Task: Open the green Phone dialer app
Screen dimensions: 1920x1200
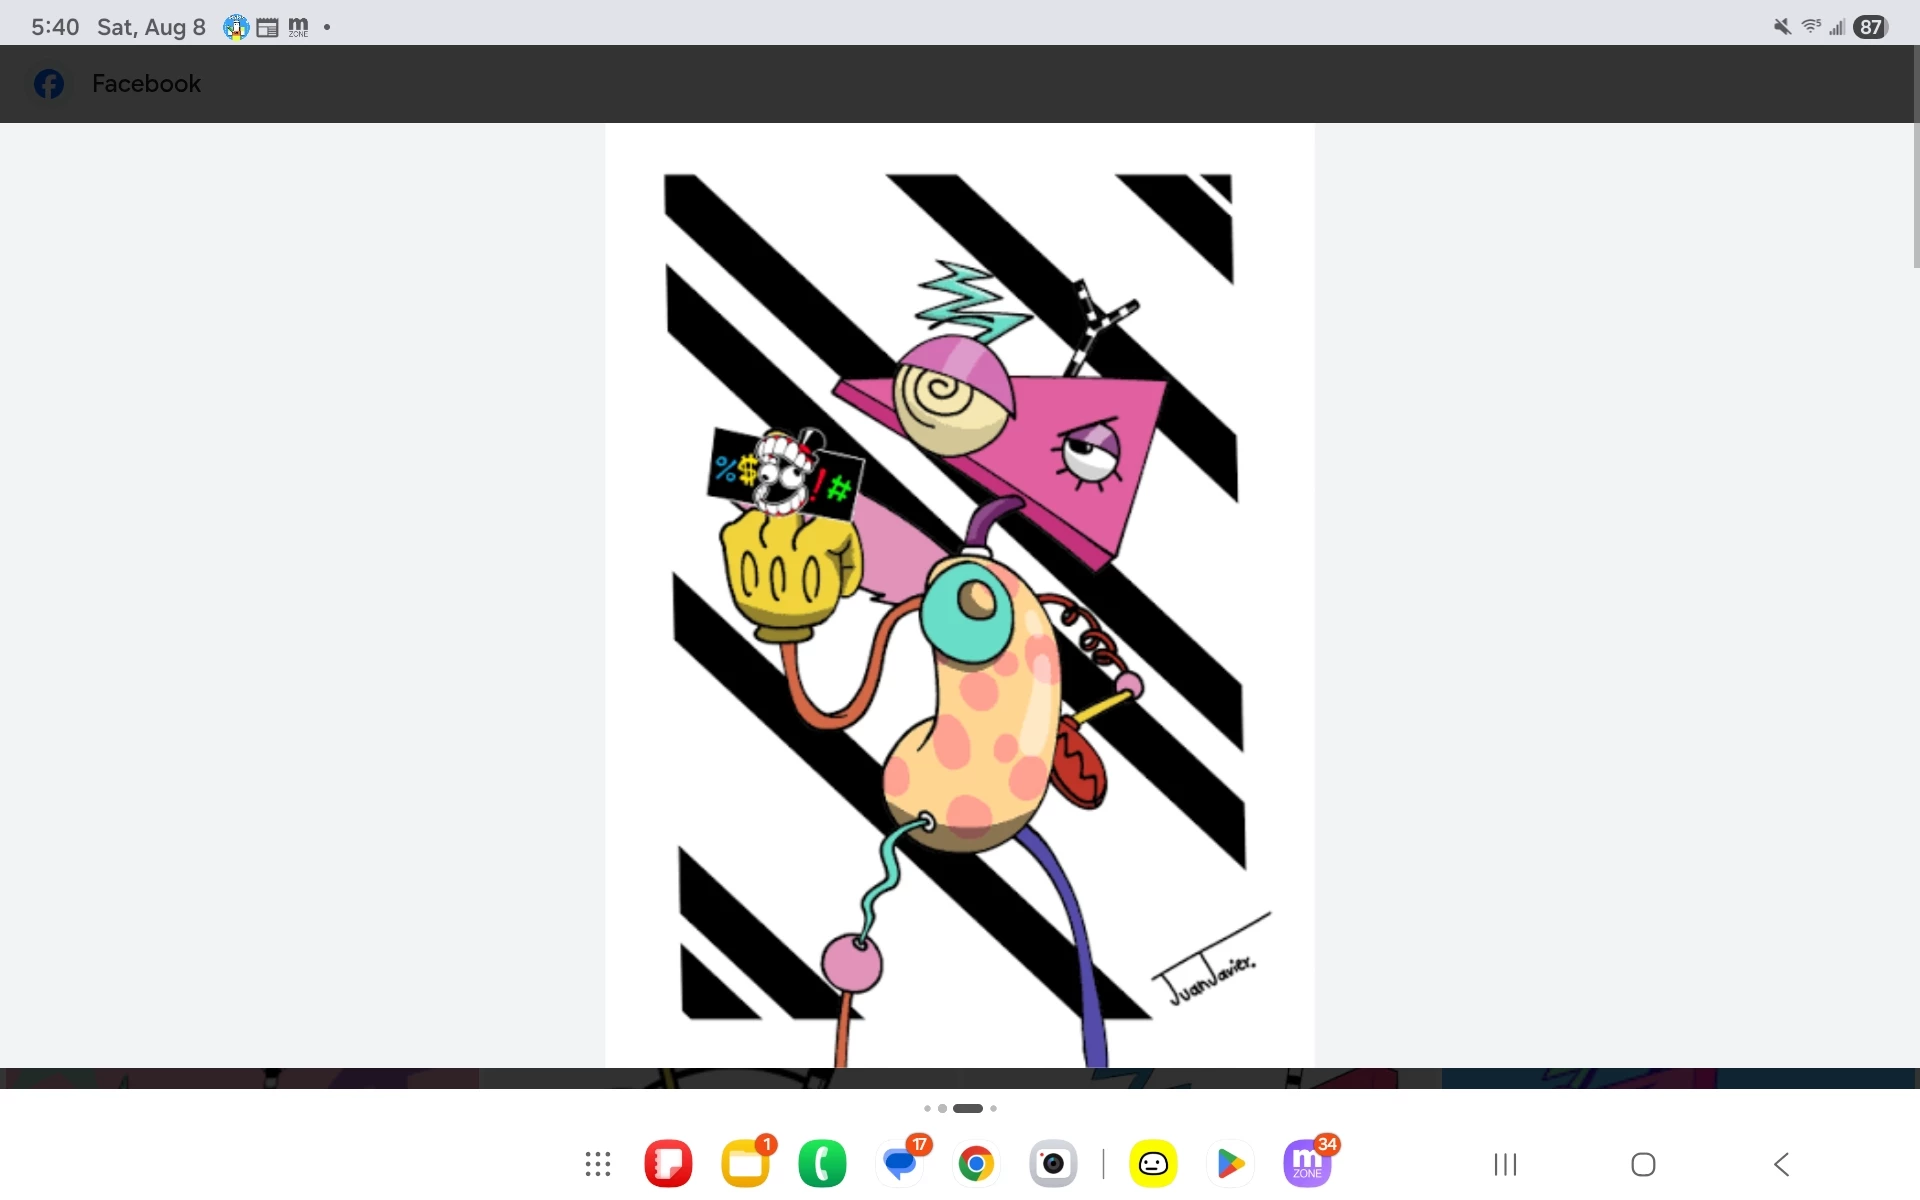Action: [x=823, y=1164]
